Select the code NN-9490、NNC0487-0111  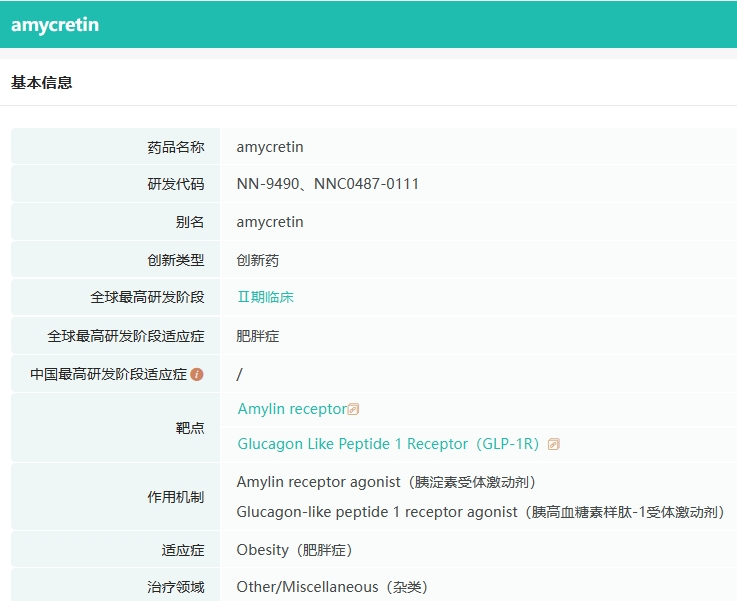click(x=328, y=184)
